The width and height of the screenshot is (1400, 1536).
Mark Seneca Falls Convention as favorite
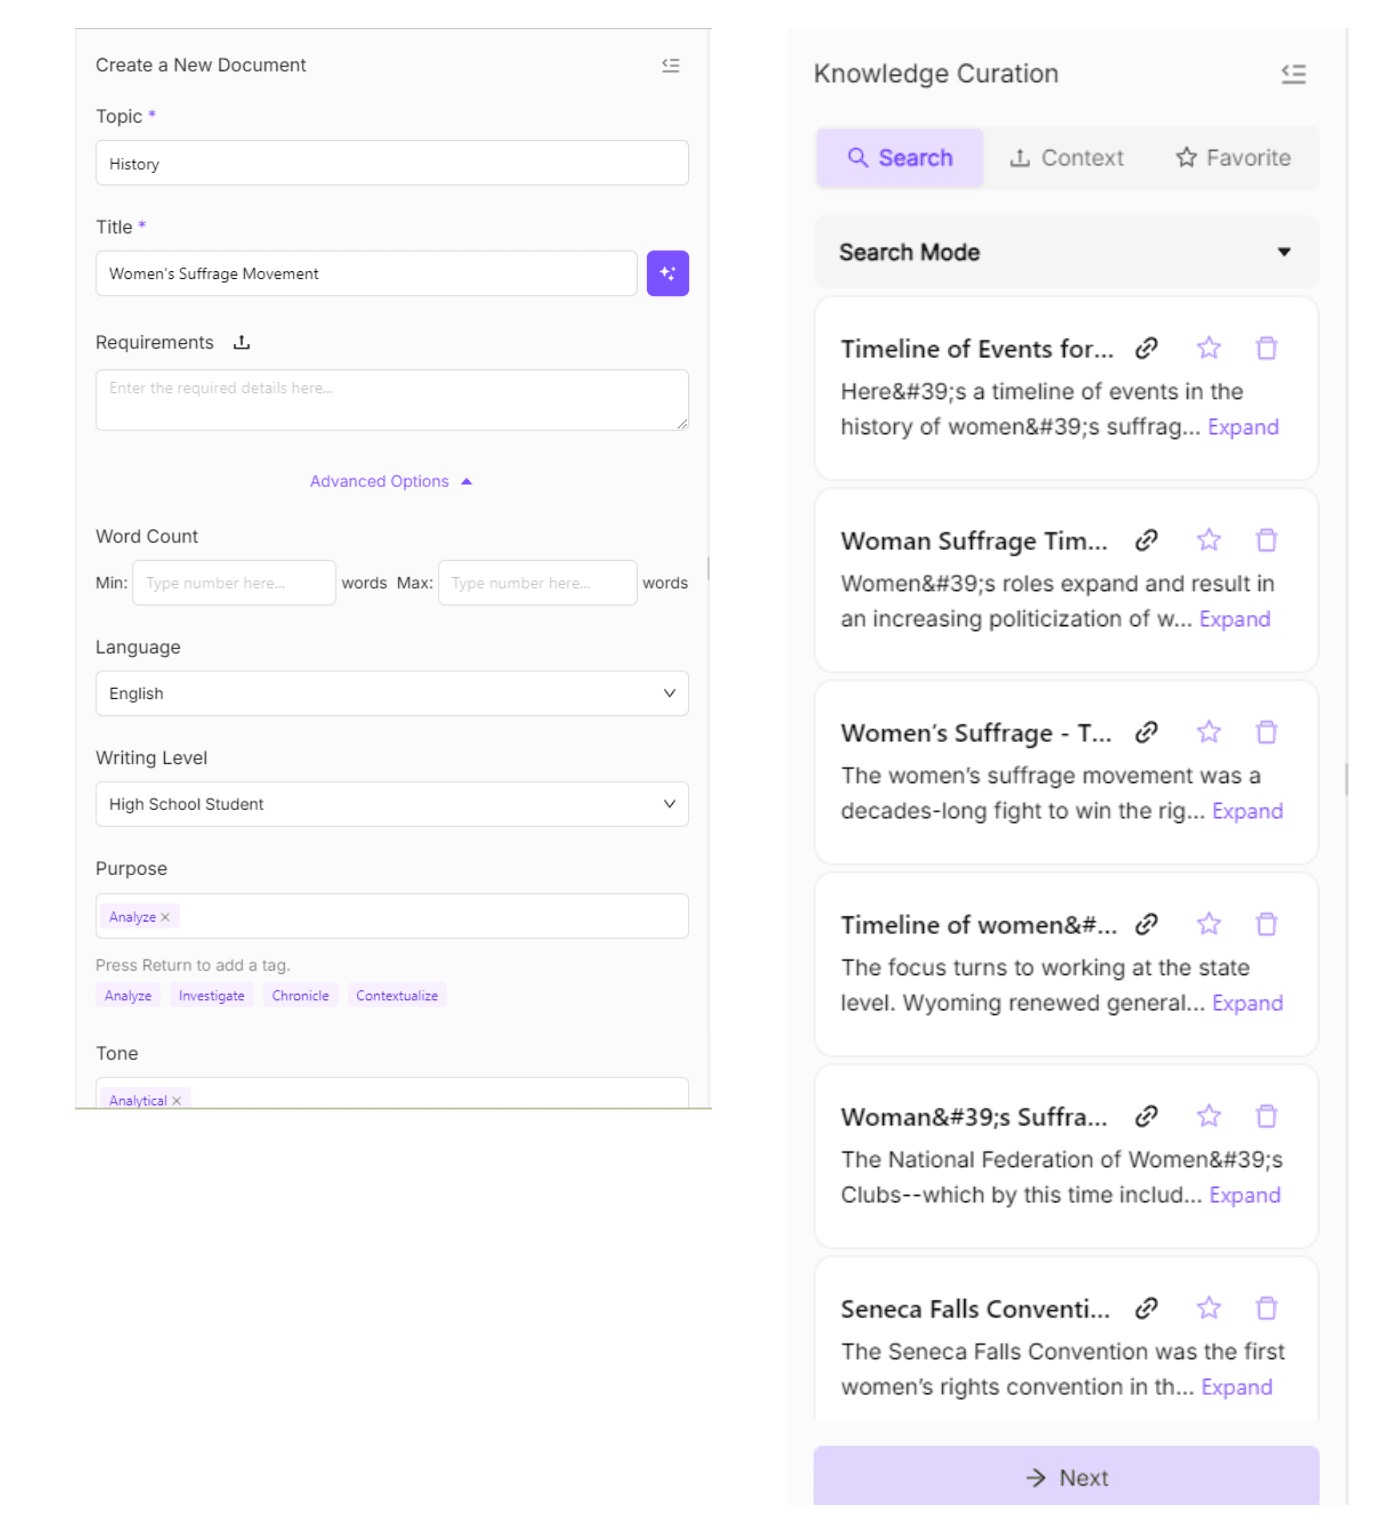(1208, 1308)
